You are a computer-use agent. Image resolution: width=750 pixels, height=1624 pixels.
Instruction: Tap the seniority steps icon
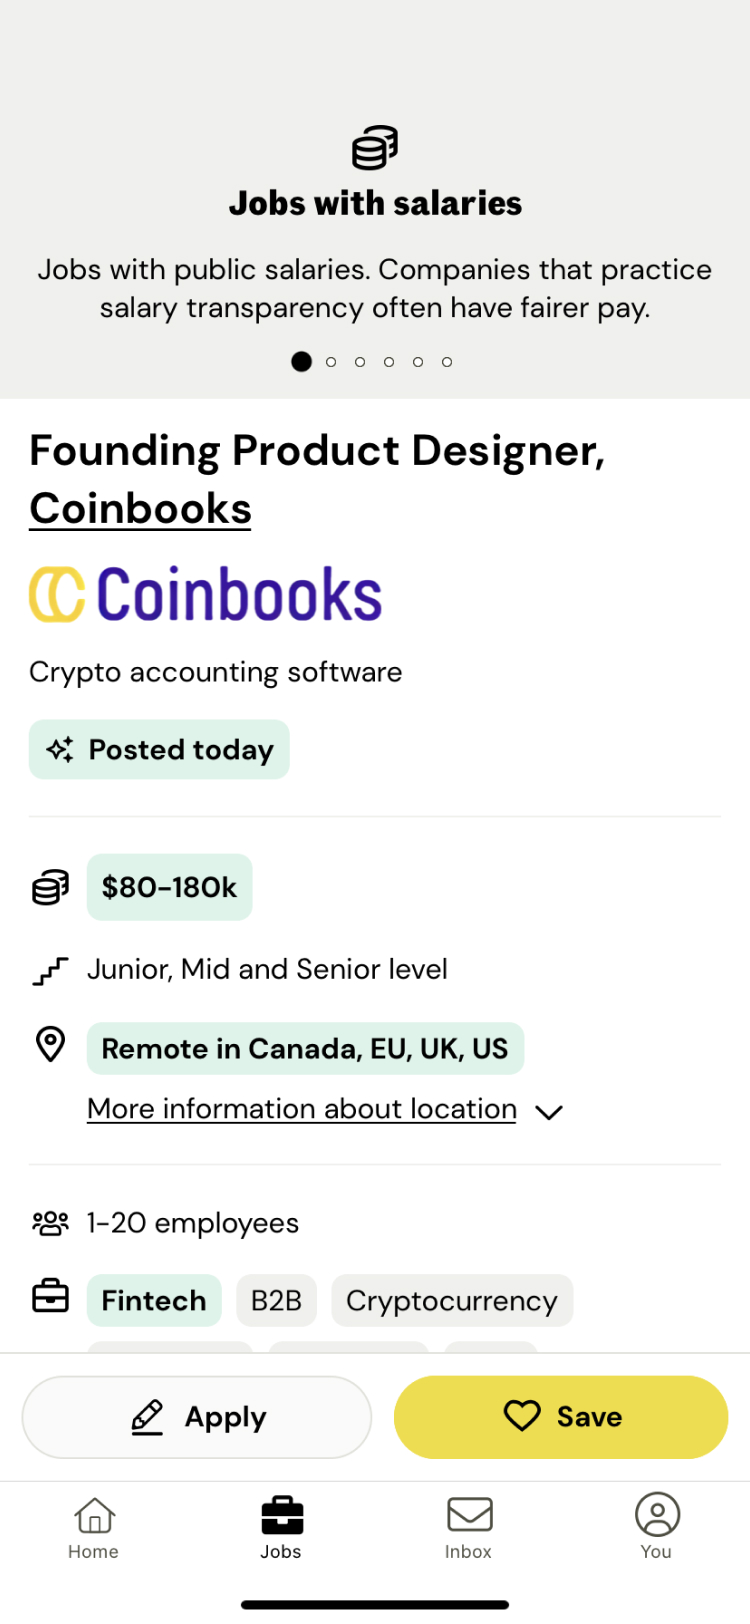50,970
